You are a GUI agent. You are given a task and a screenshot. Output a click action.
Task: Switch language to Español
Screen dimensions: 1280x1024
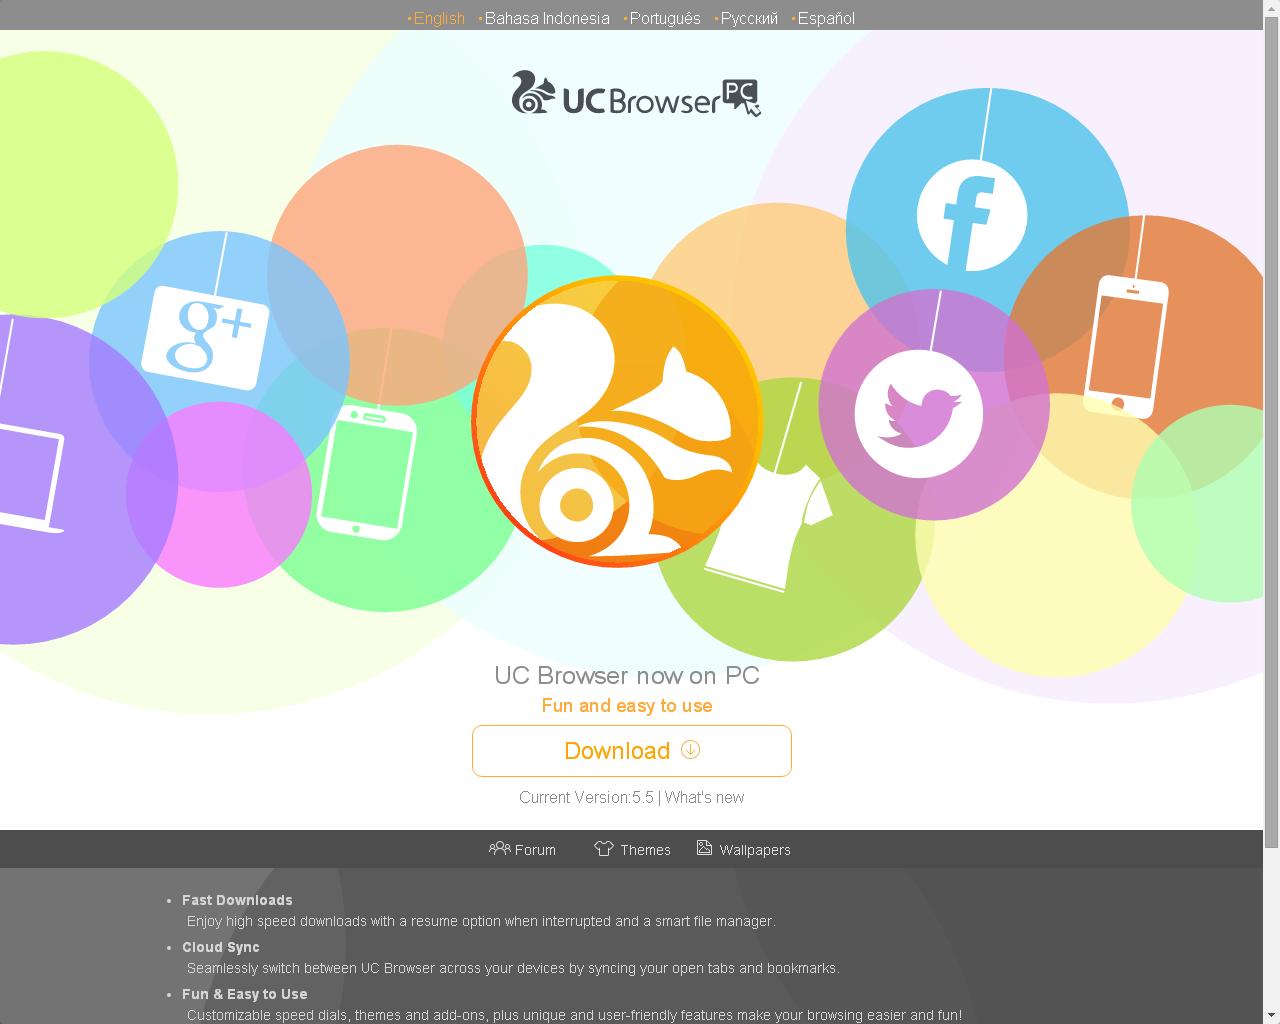[826, 18]
